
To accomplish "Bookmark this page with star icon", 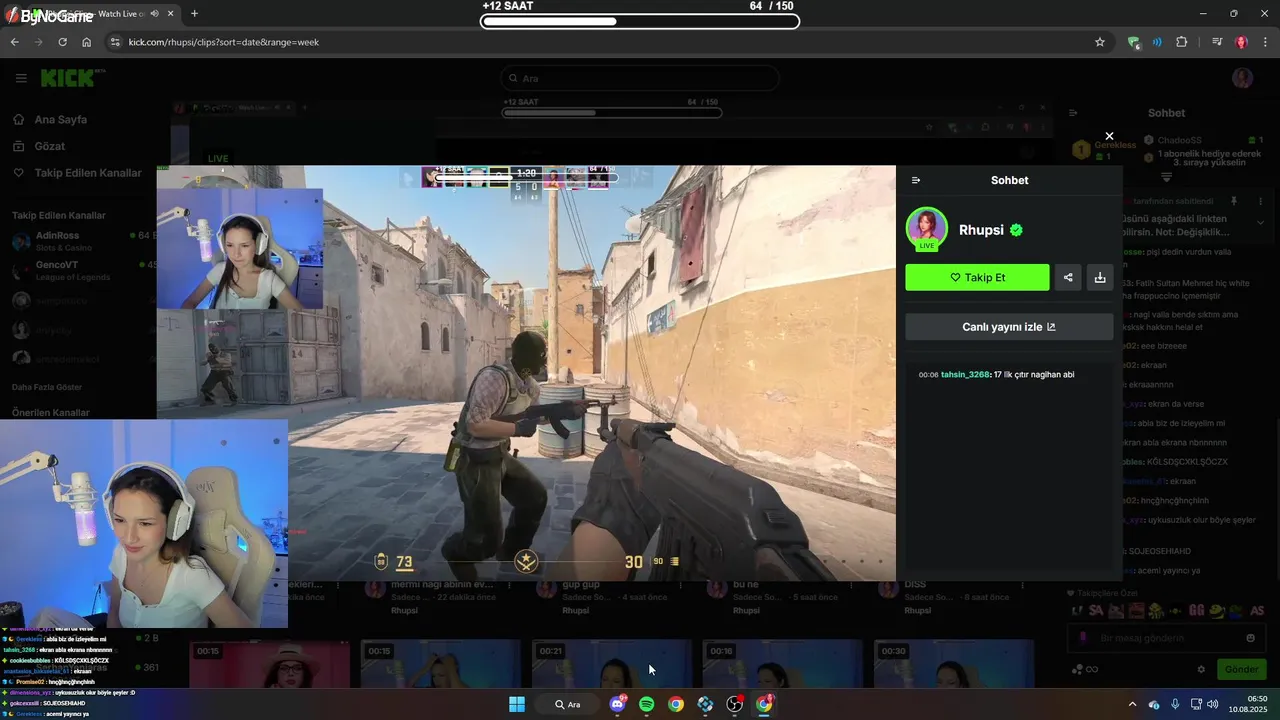I will pyautogui.click(x=1100, y=42).
